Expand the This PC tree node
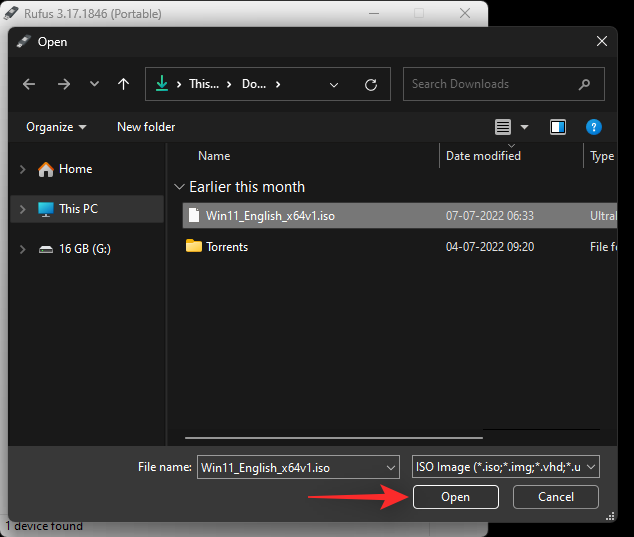Viewport: 634px width, 537px height. [x=23, y=209]
